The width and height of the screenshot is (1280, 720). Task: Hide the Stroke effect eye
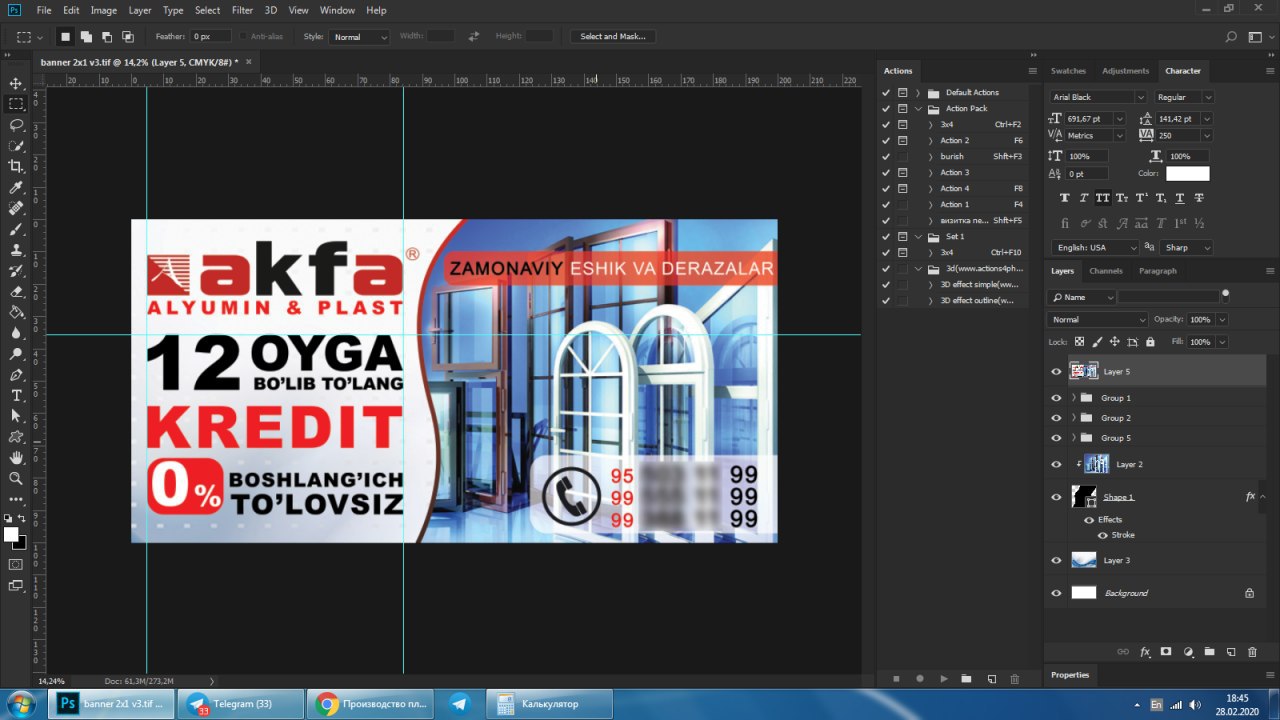(1102, 535)
